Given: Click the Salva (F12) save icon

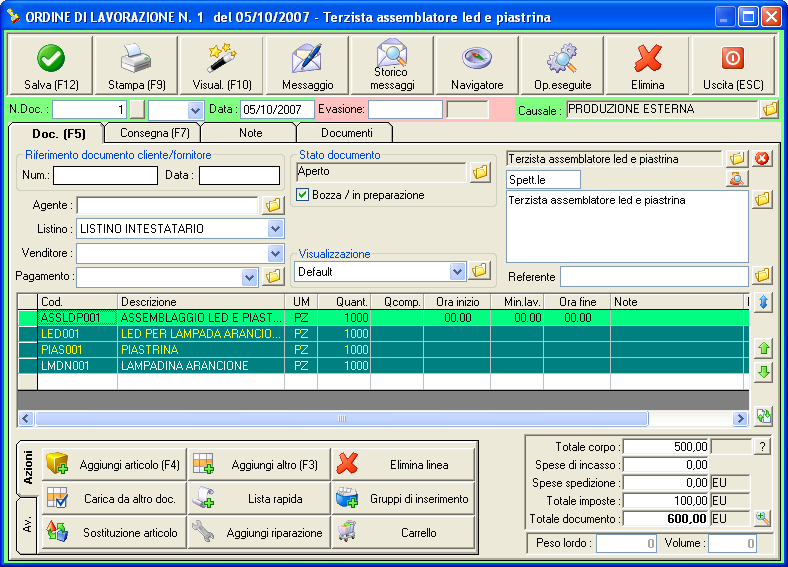Looking at the screenshot, I should click(x=50, y=66).
